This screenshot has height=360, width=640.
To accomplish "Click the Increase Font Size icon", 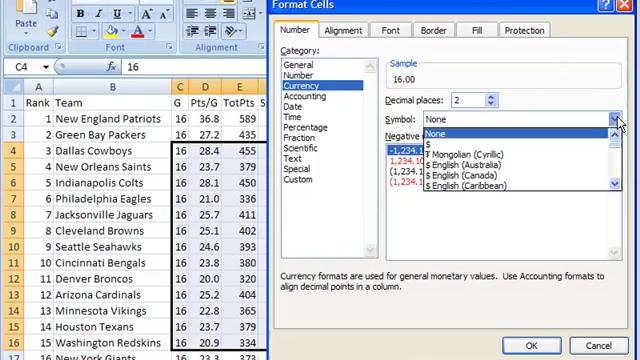I will point(146,15).
